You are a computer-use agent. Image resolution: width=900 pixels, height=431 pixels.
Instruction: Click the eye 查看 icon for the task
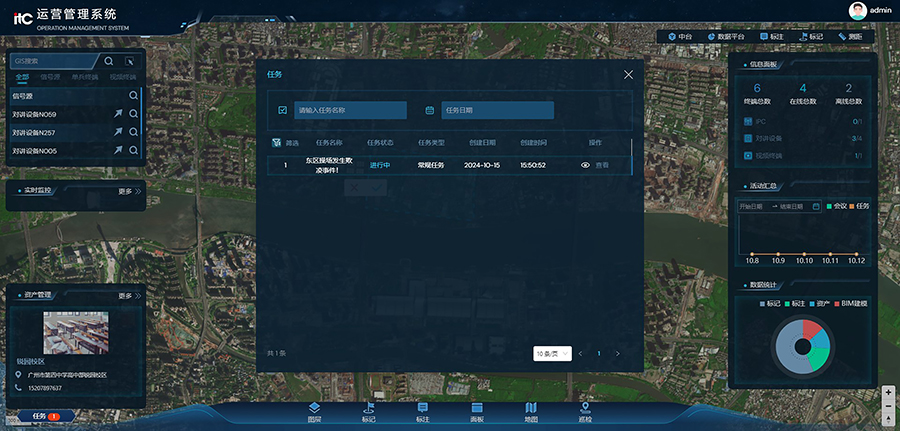tap(586, 165)
